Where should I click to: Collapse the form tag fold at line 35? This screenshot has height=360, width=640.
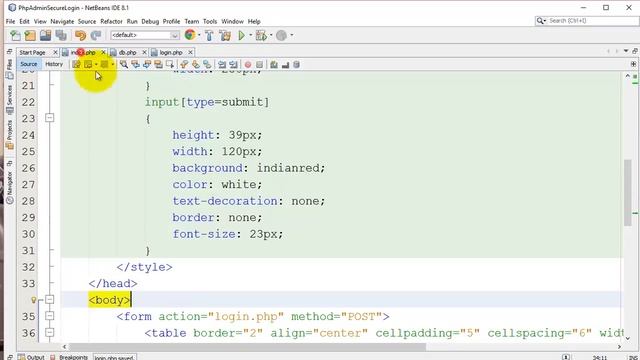pos(49,316)
